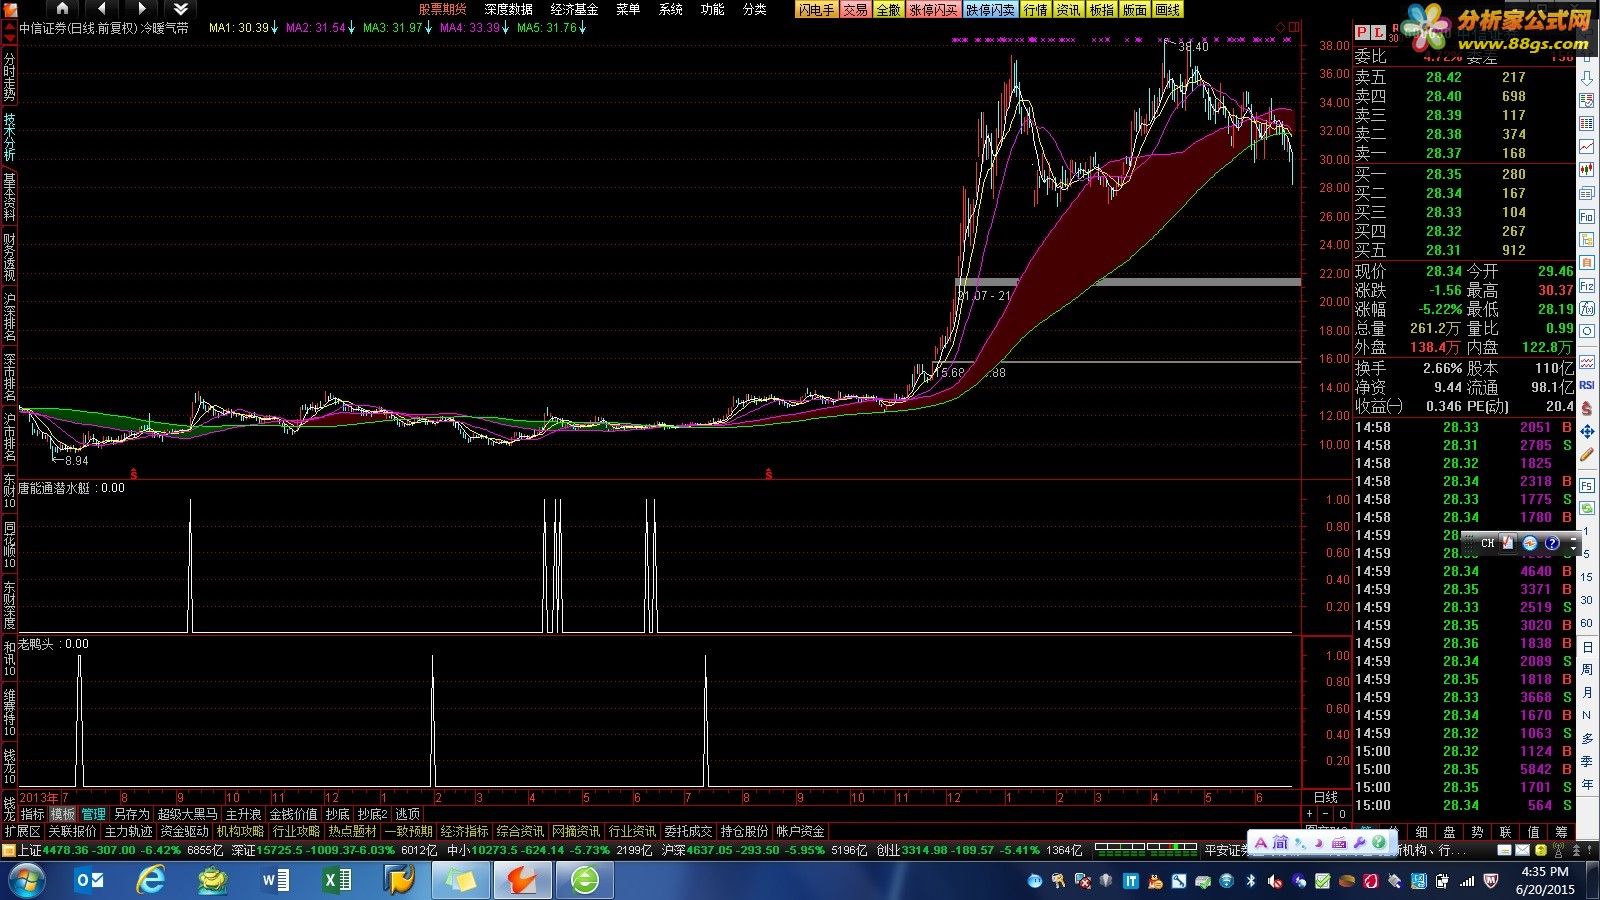Click the 指标 tab below the chart

coord(33,815)
